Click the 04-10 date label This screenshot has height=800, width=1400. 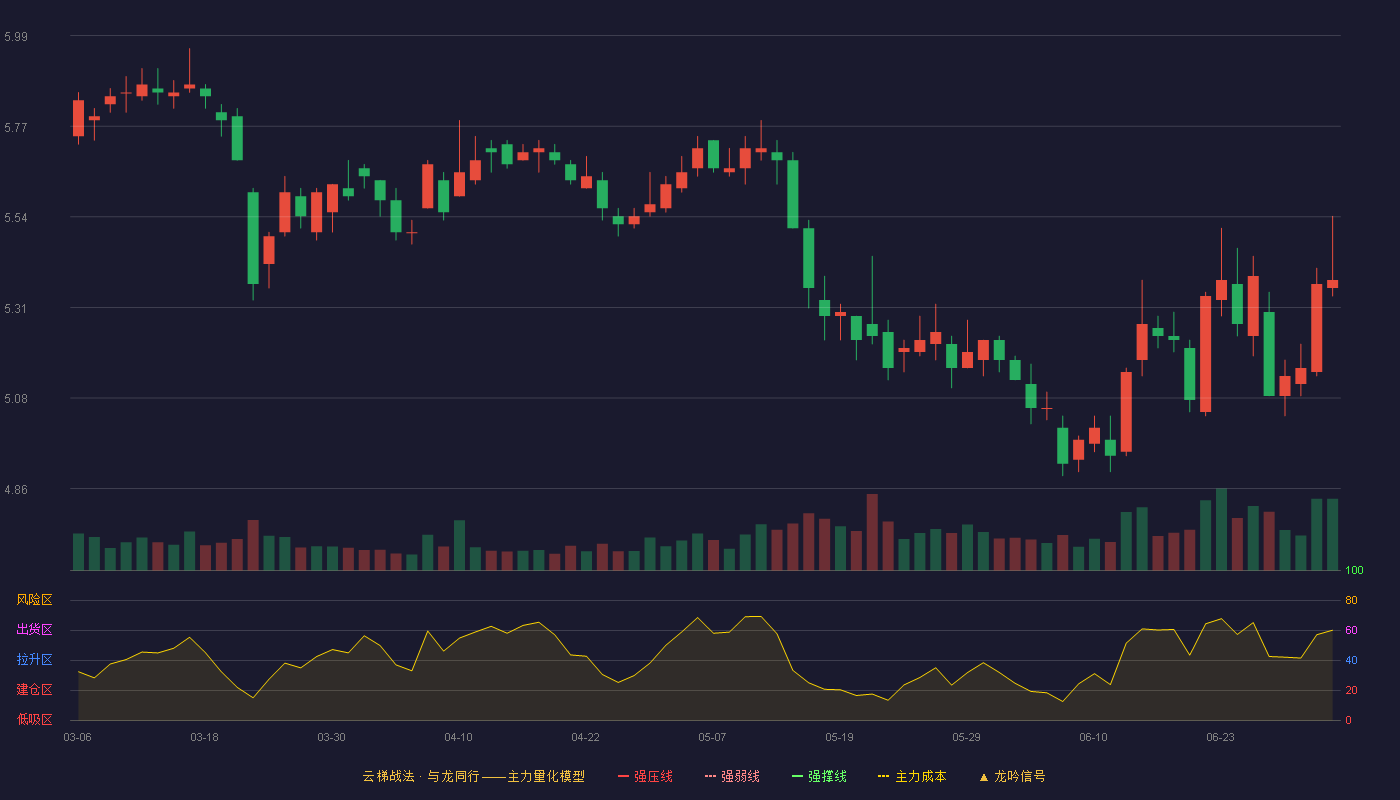[458, 737]
